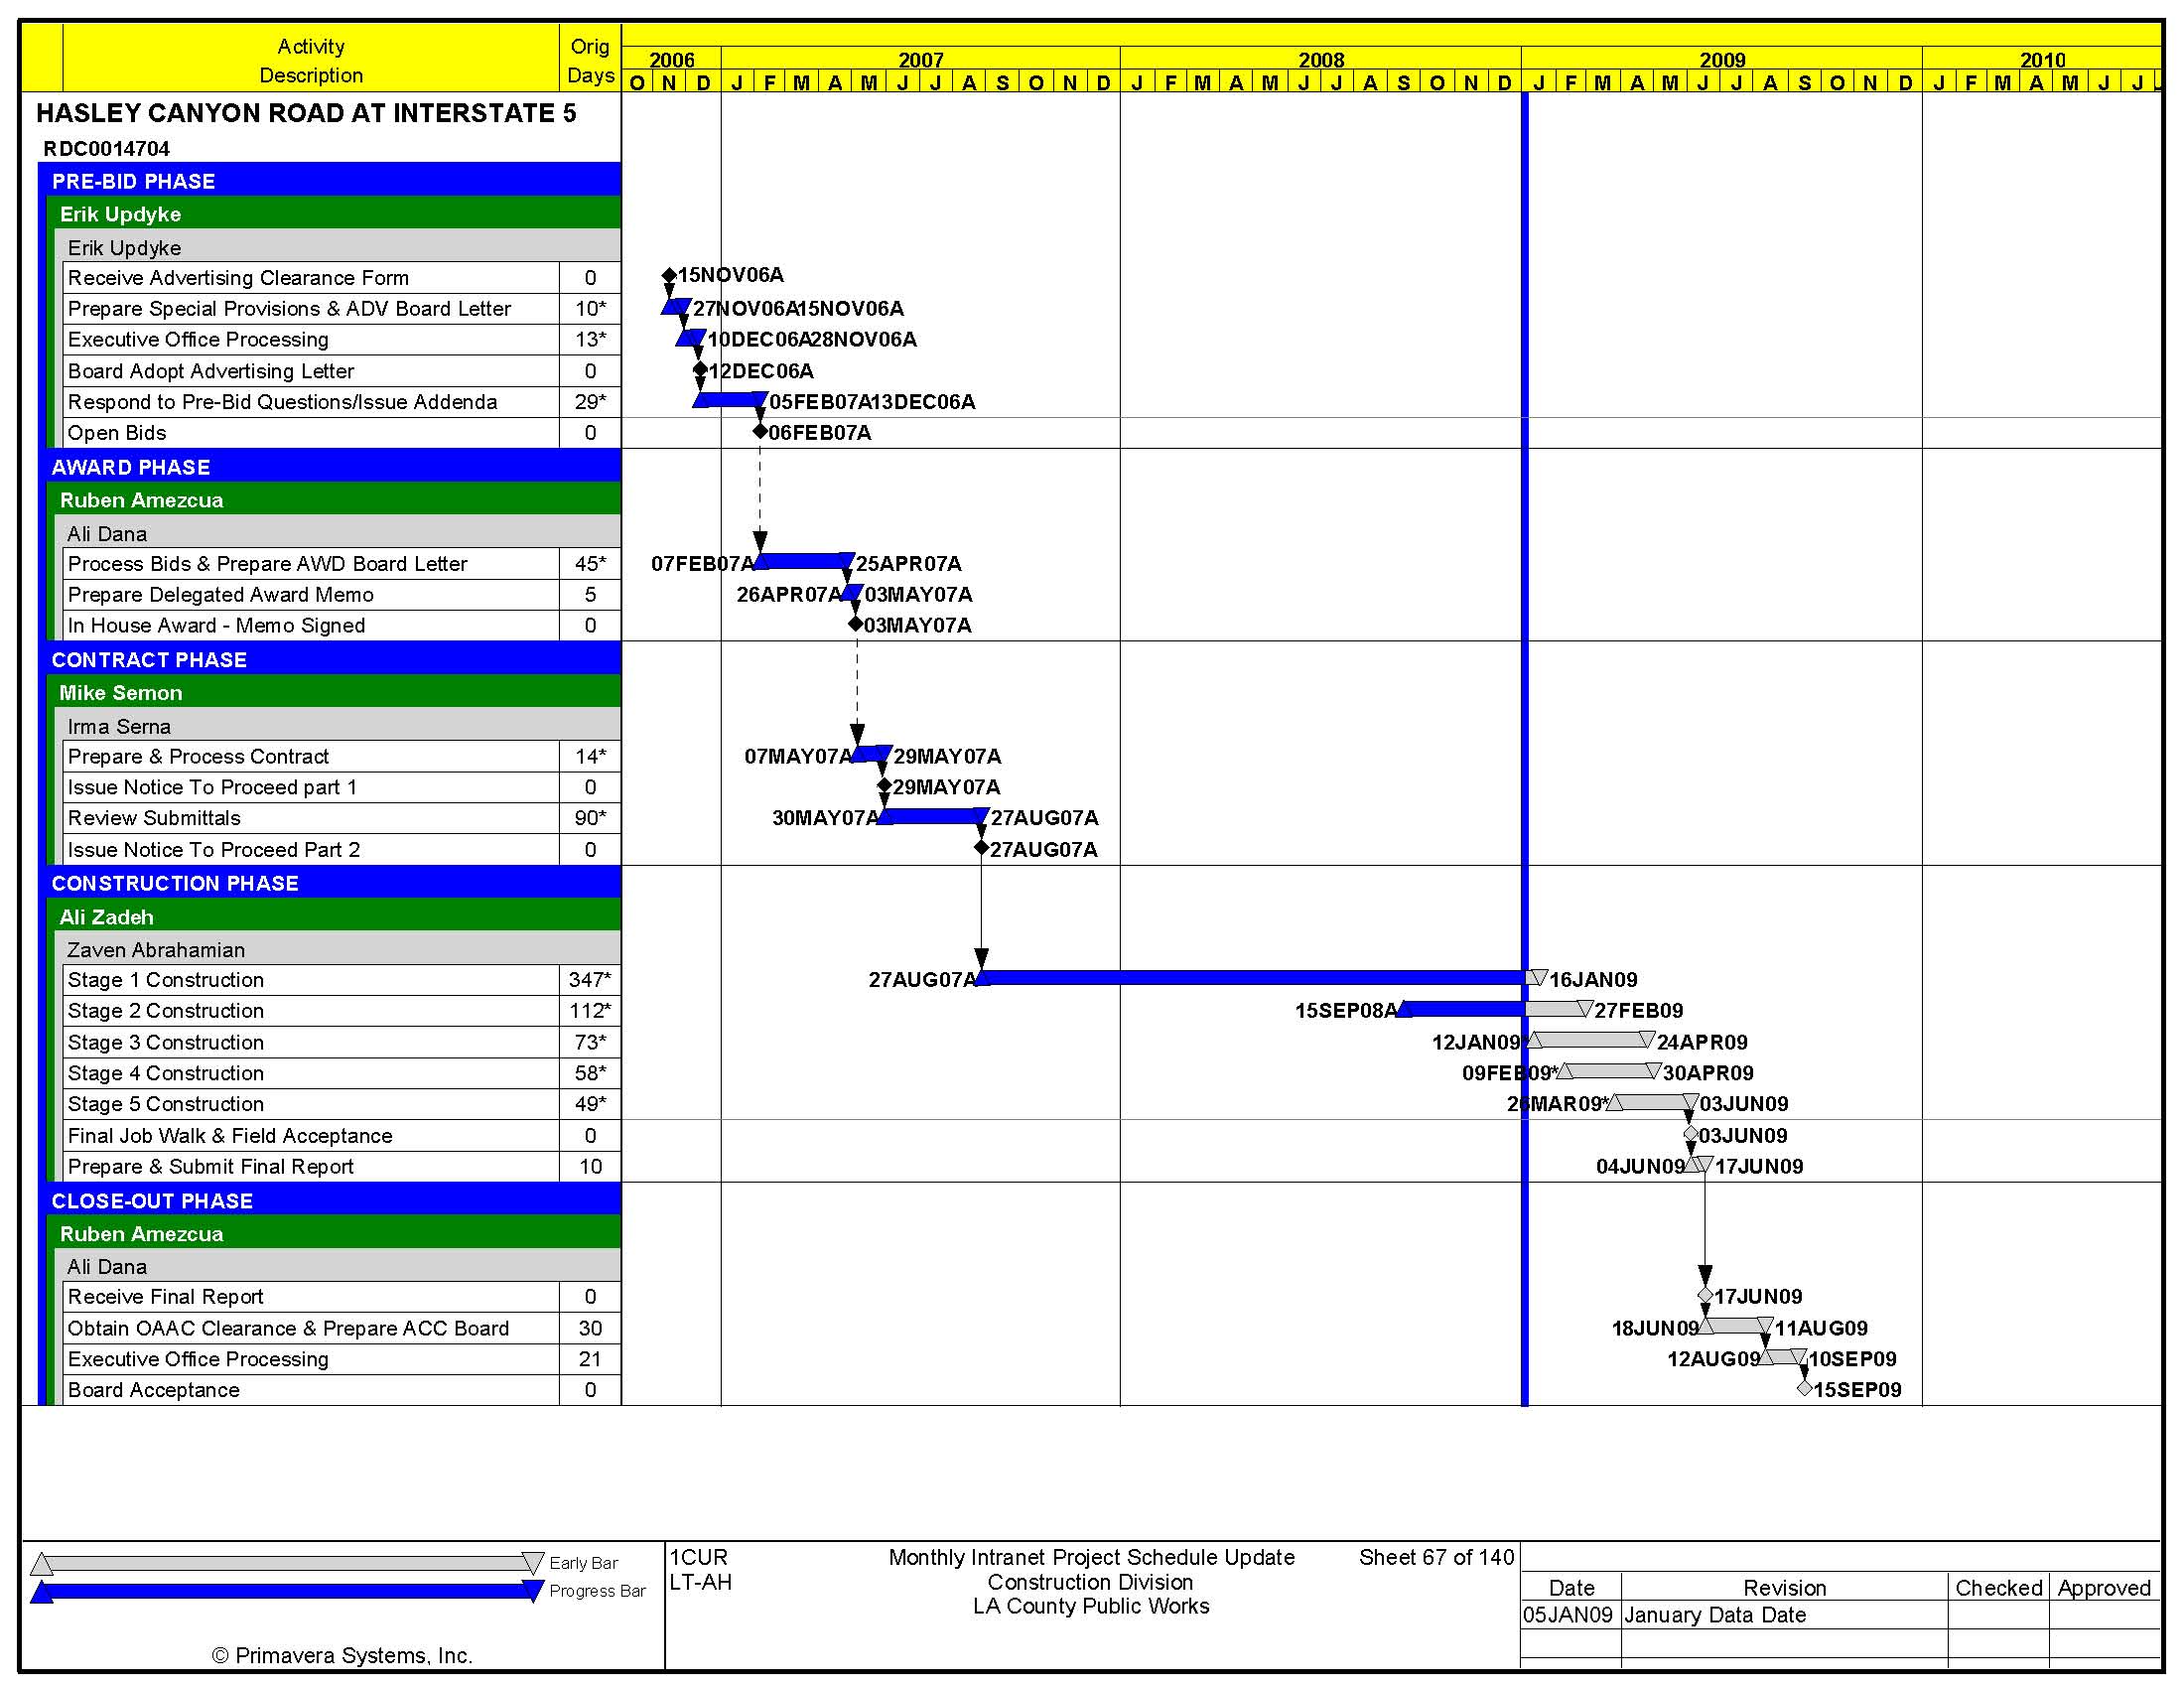Select the Stage 1 Construction progress bar
2184x1687 pixels.
click(x=1251, y=978)
